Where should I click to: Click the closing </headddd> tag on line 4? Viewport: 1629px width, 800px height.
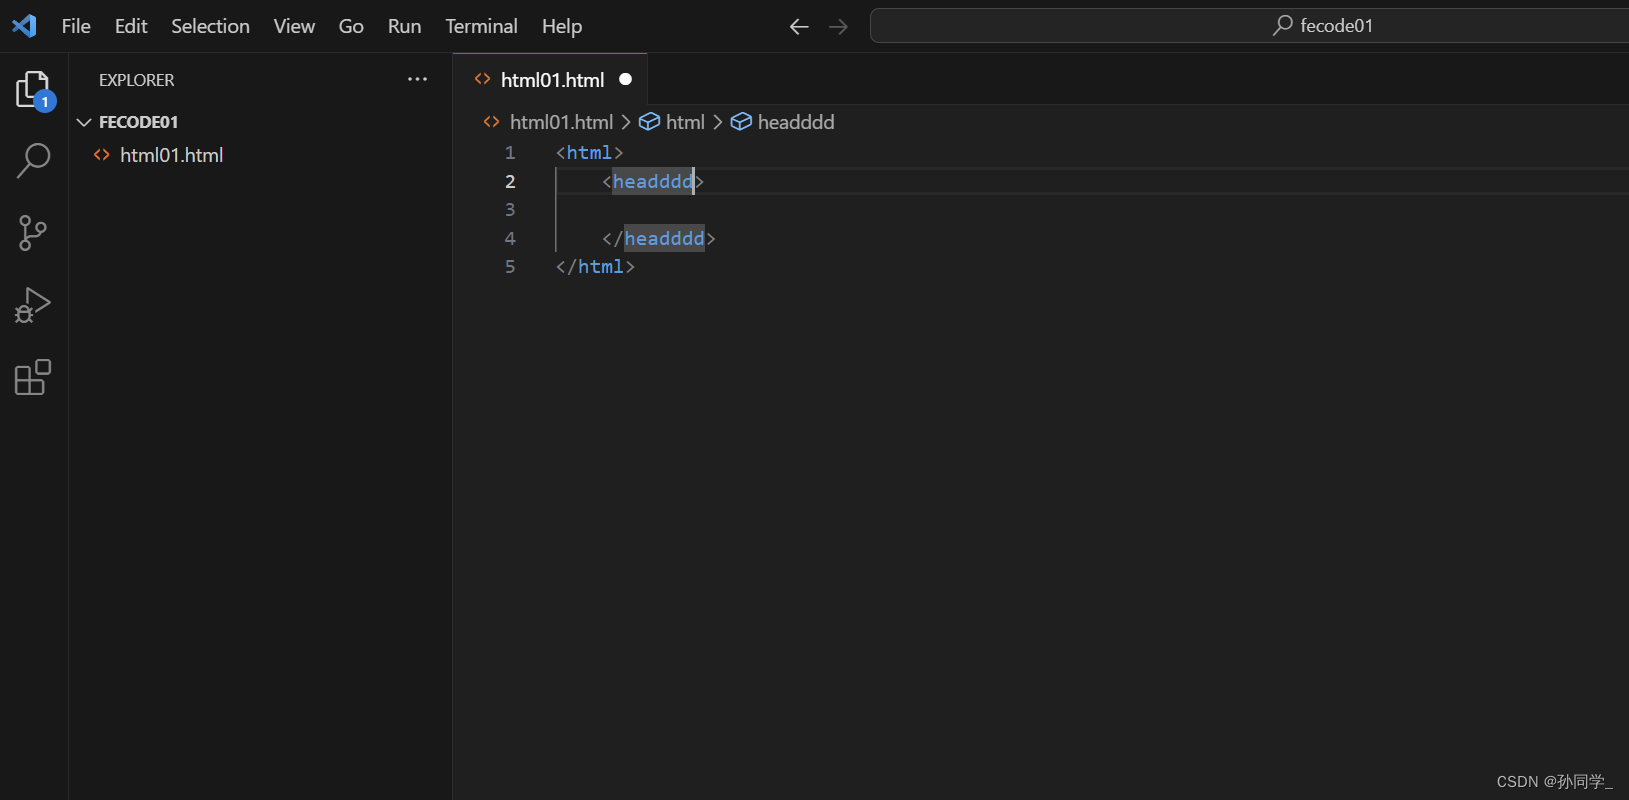click(659, 239)
